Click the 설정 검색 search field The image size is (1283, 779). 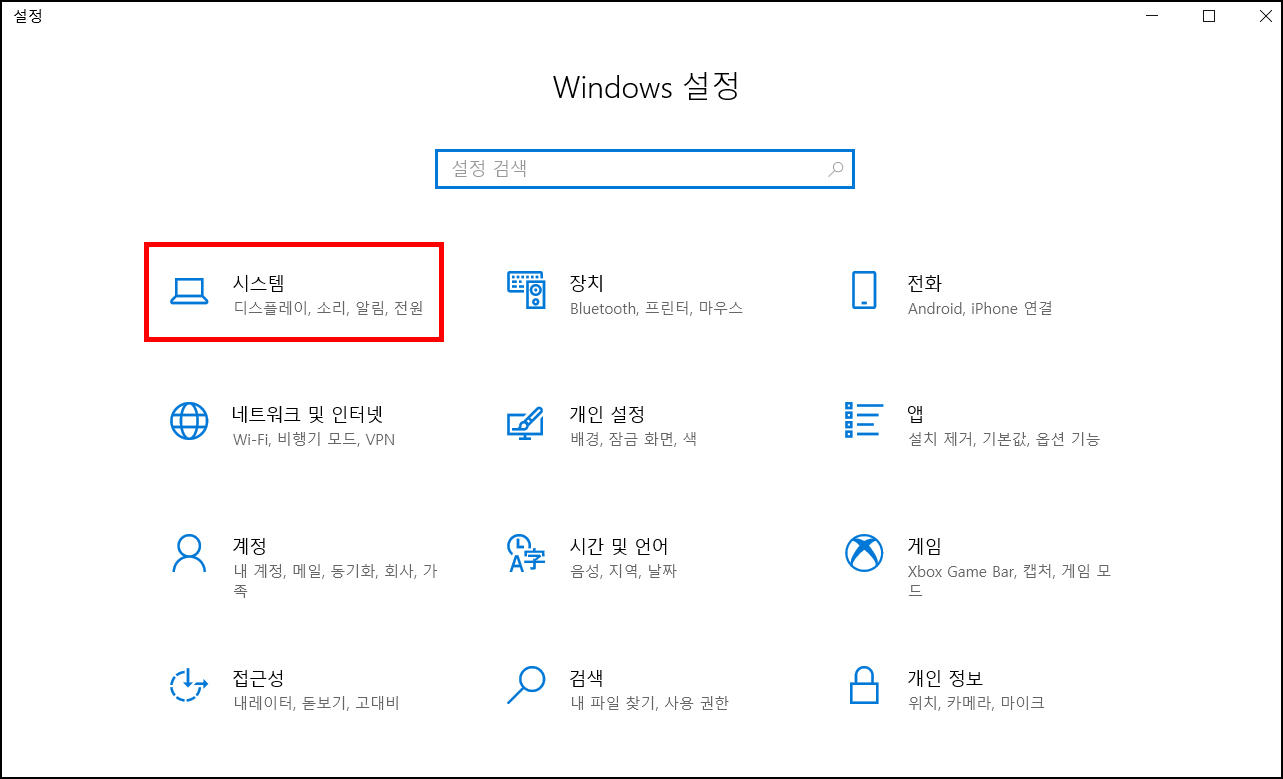pos(645,169)
